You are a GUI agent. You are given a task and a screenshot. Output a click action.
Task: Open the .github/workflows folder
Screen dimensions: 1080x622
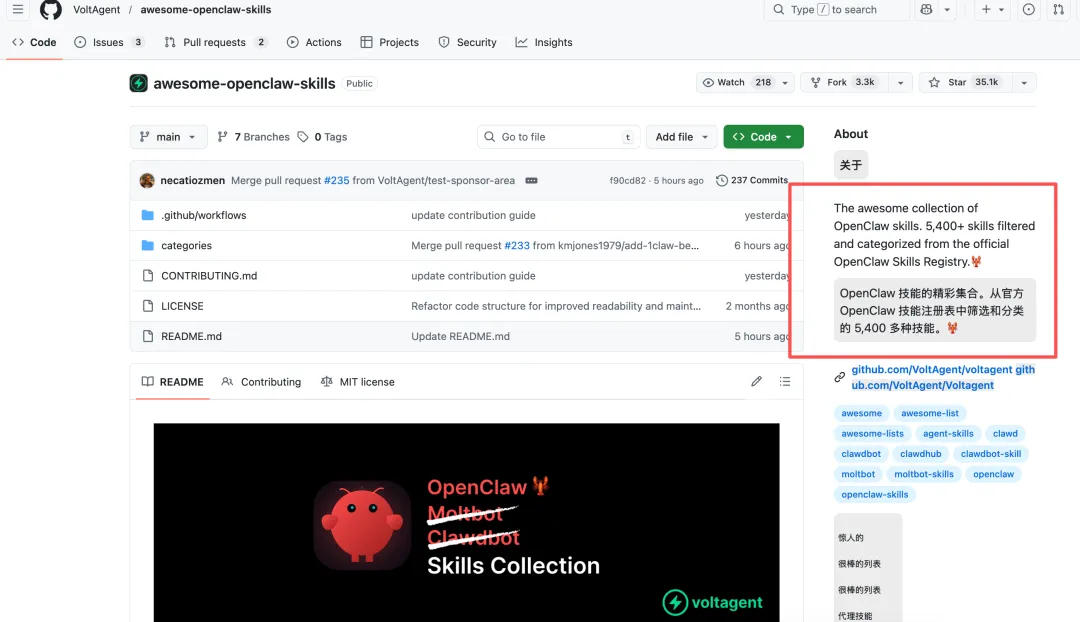click(204, 216)
